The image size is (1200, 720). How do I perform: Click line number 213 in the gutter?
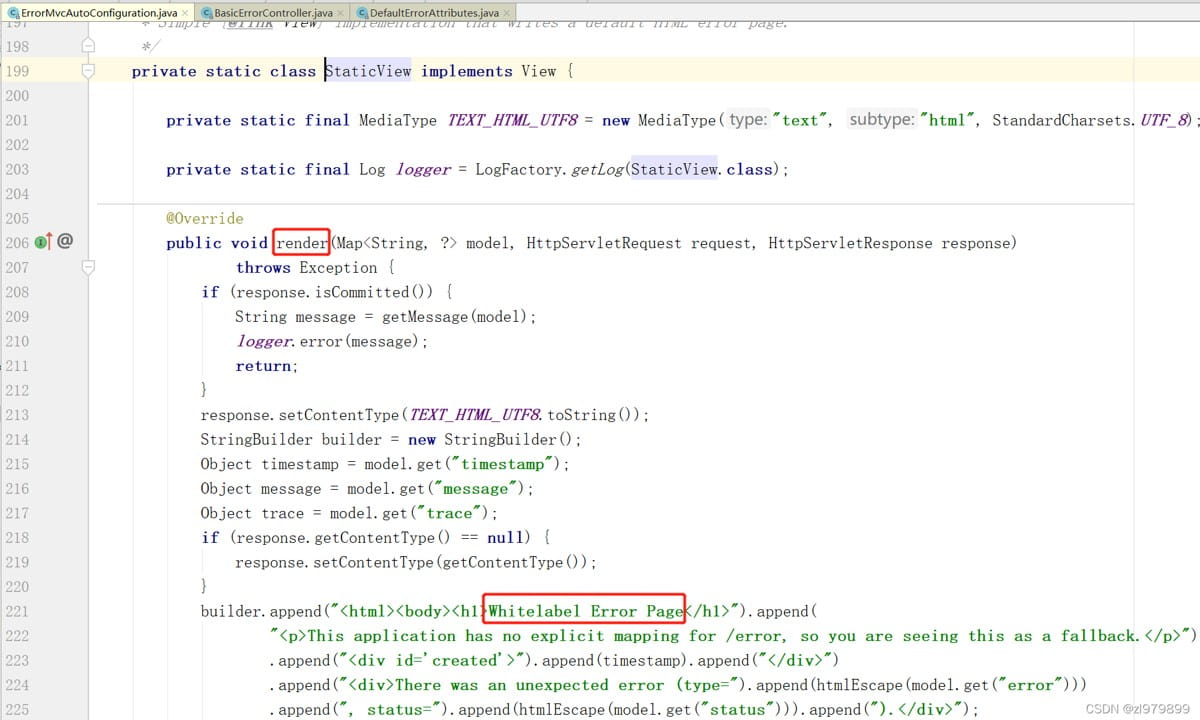[17, 414]
